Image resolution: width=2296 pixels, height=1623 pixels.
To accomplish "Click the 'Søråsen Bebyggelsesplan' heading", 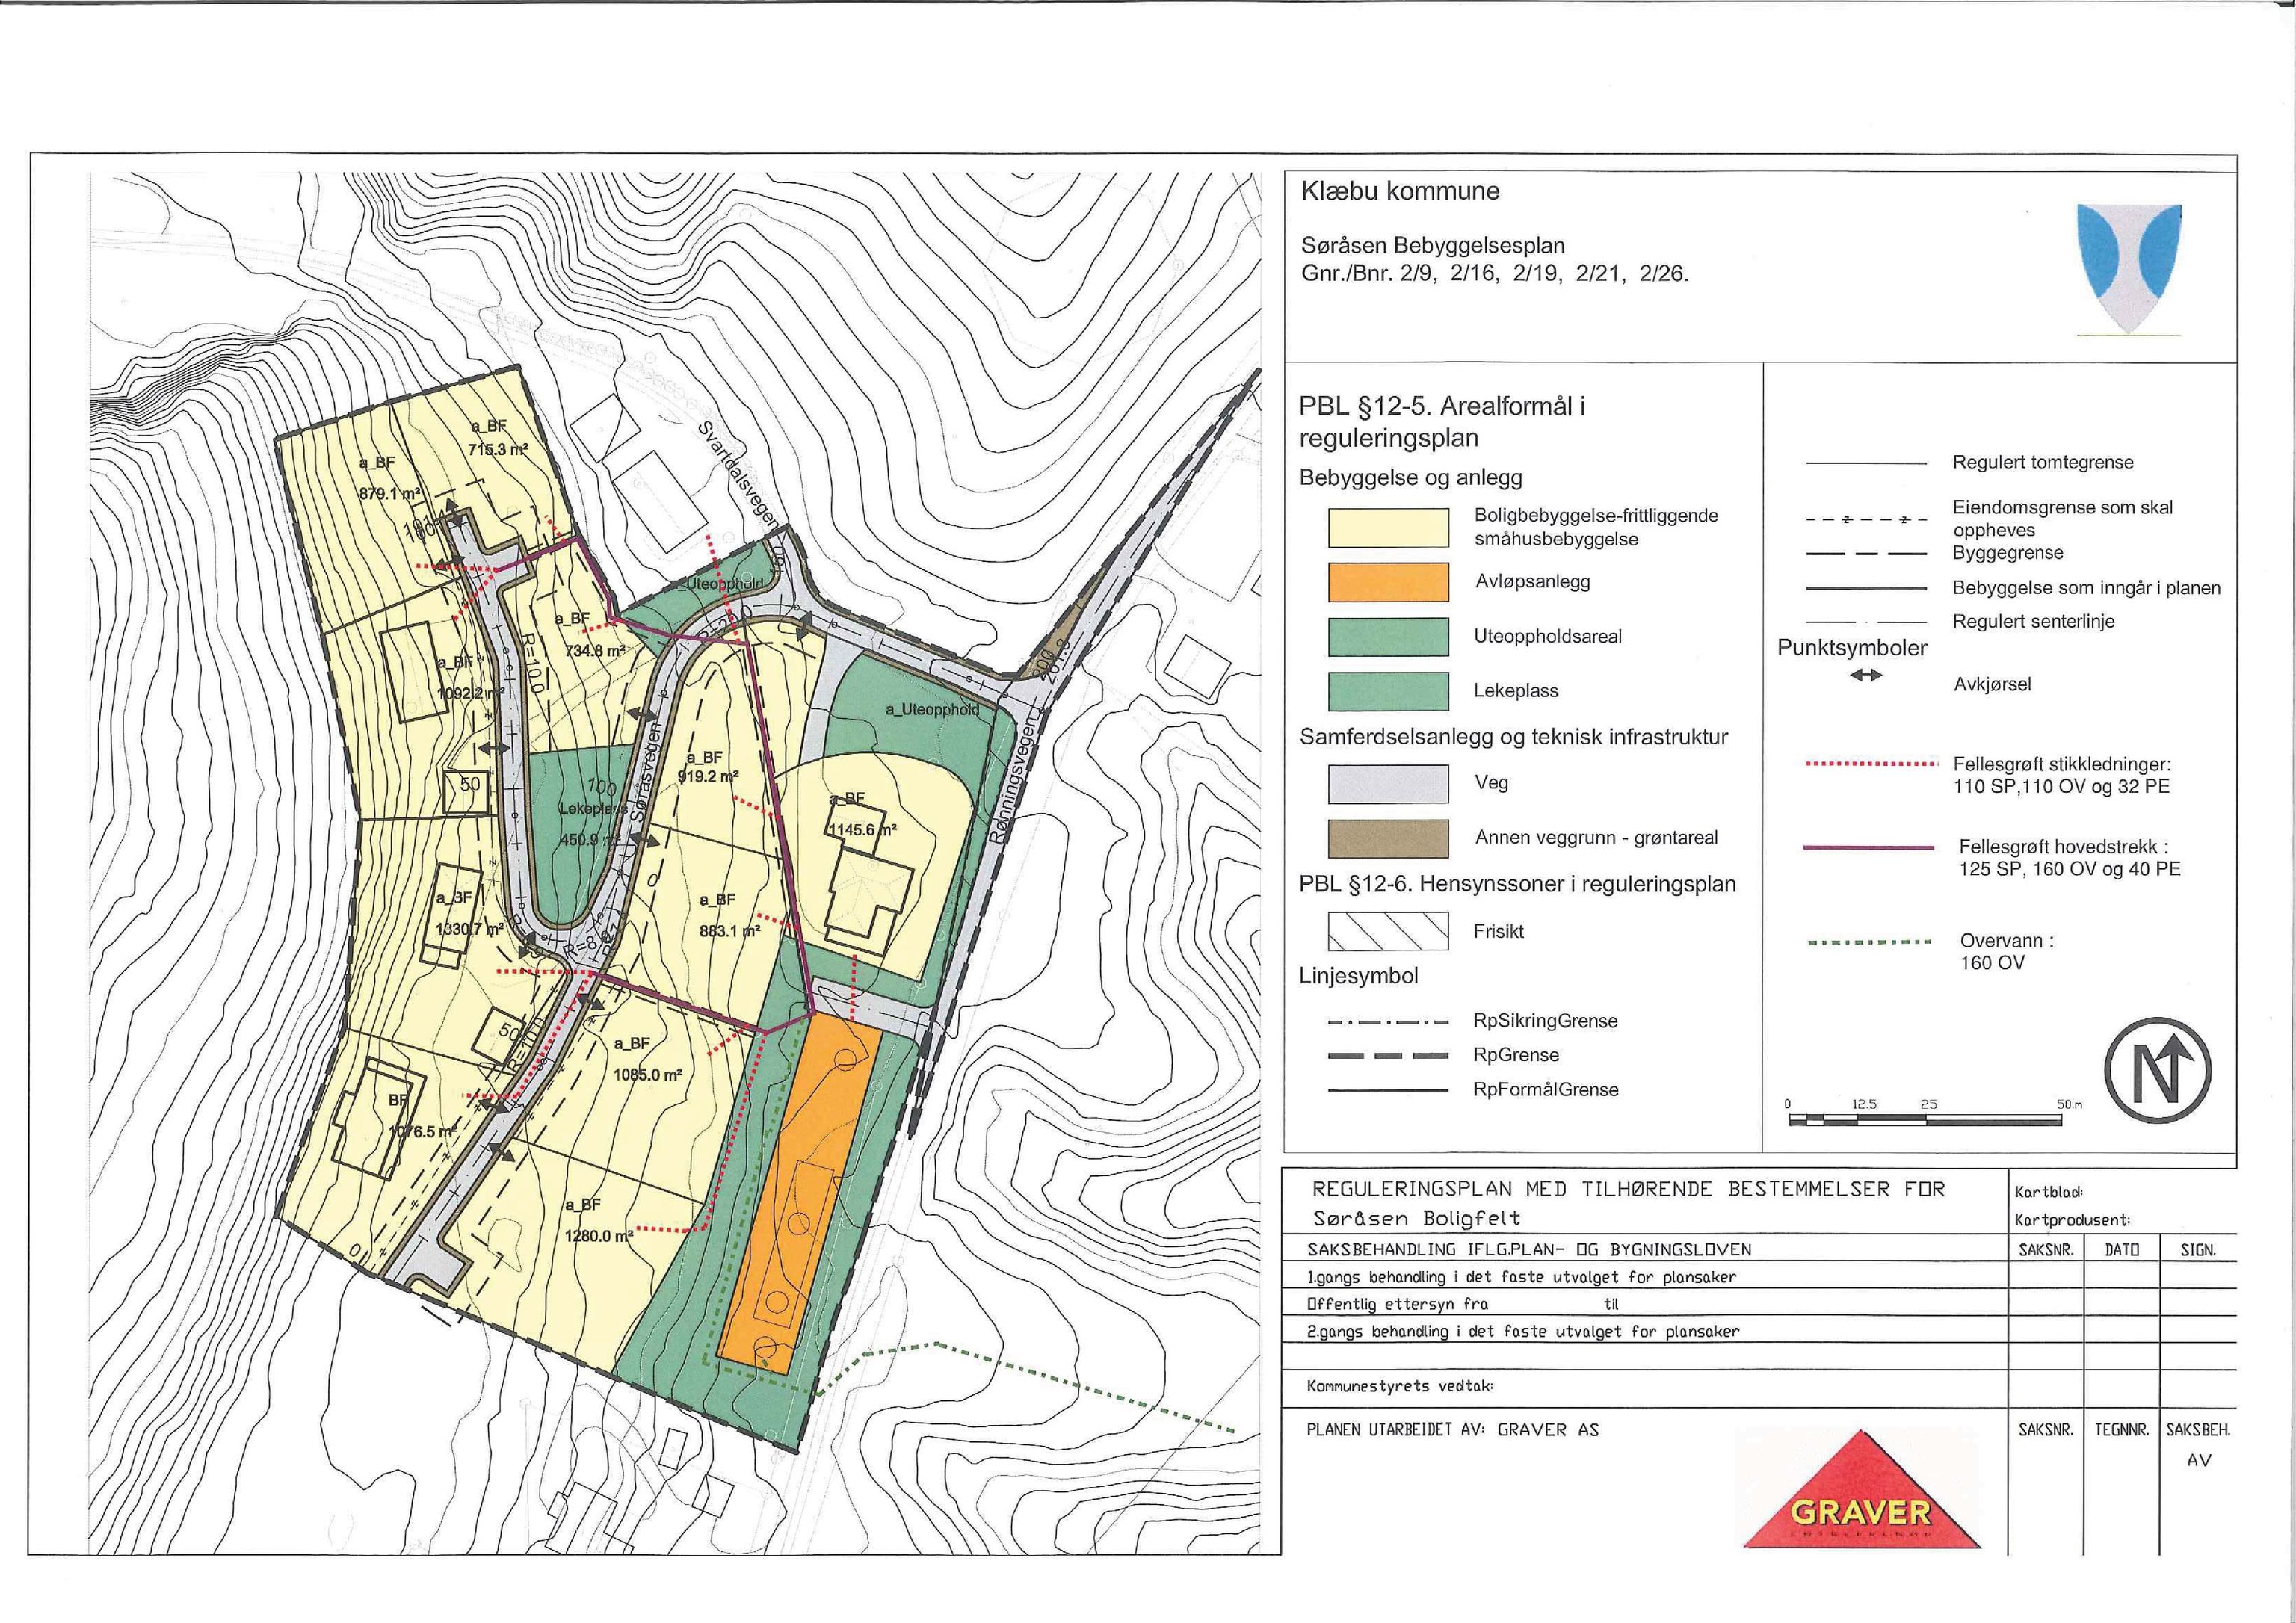I will coord(1433,246).
